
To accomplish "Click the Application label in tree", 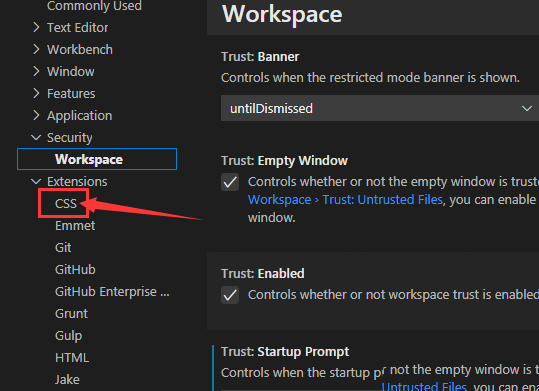I will [79, 116].
